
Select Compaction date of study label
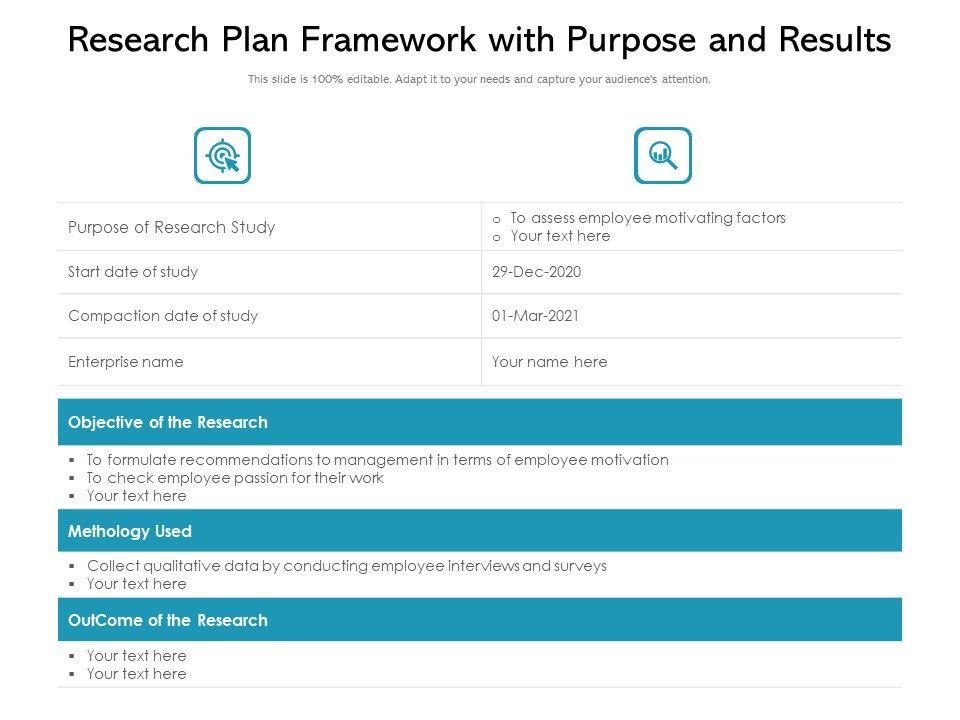pos(163,316)
